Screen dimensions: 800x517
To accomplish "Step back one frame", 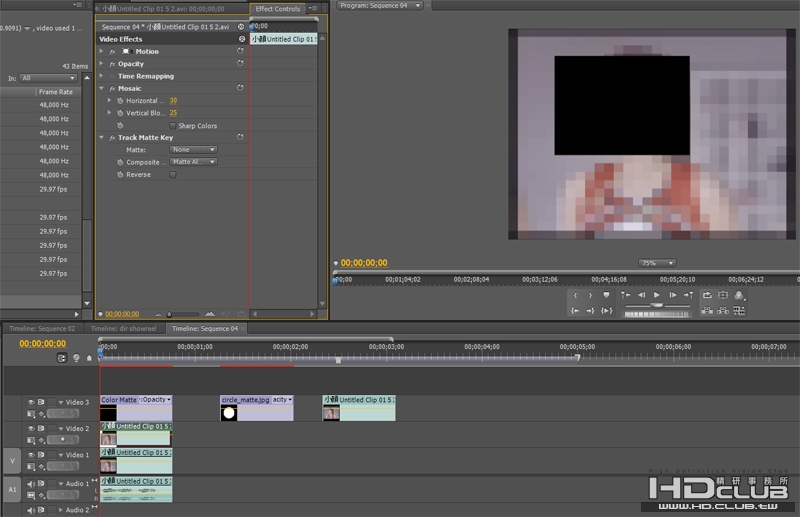I will (641, 295).
